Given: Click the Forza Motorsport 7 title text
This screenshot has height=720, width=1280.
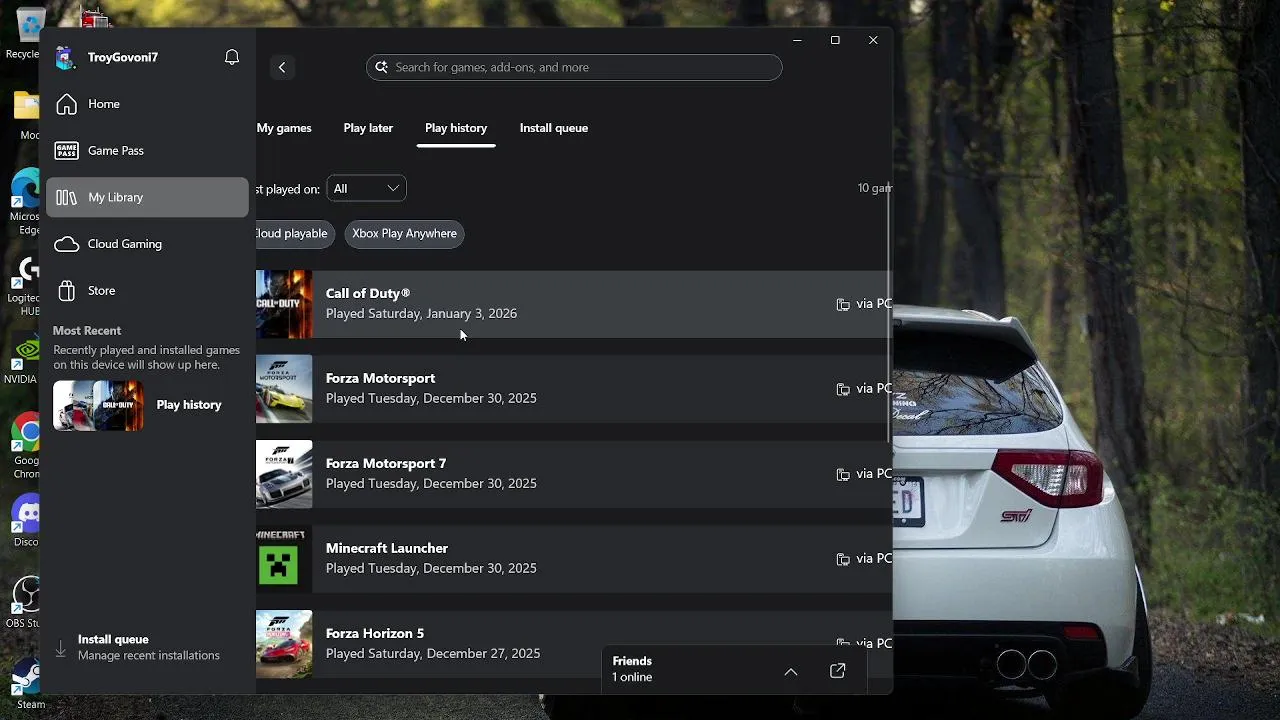Looking at the screenshot, I should 386,463.
